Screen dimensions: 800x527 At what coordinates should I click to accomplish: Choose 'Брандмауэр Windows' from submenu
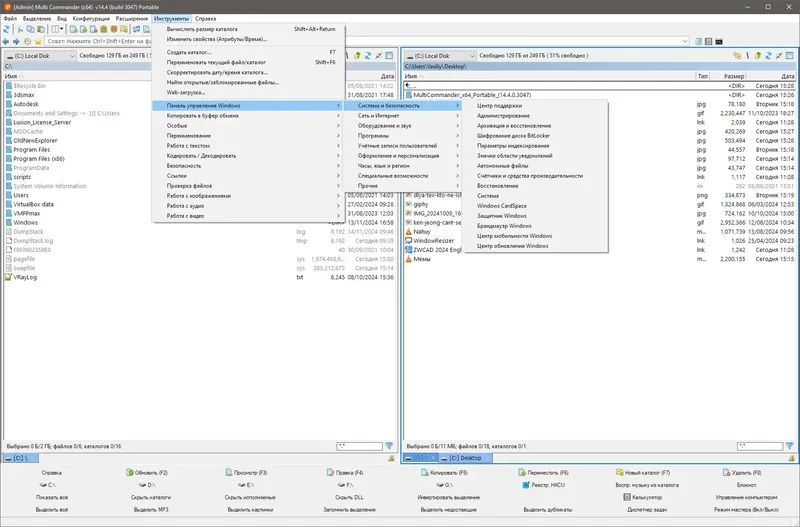(535, 226)
